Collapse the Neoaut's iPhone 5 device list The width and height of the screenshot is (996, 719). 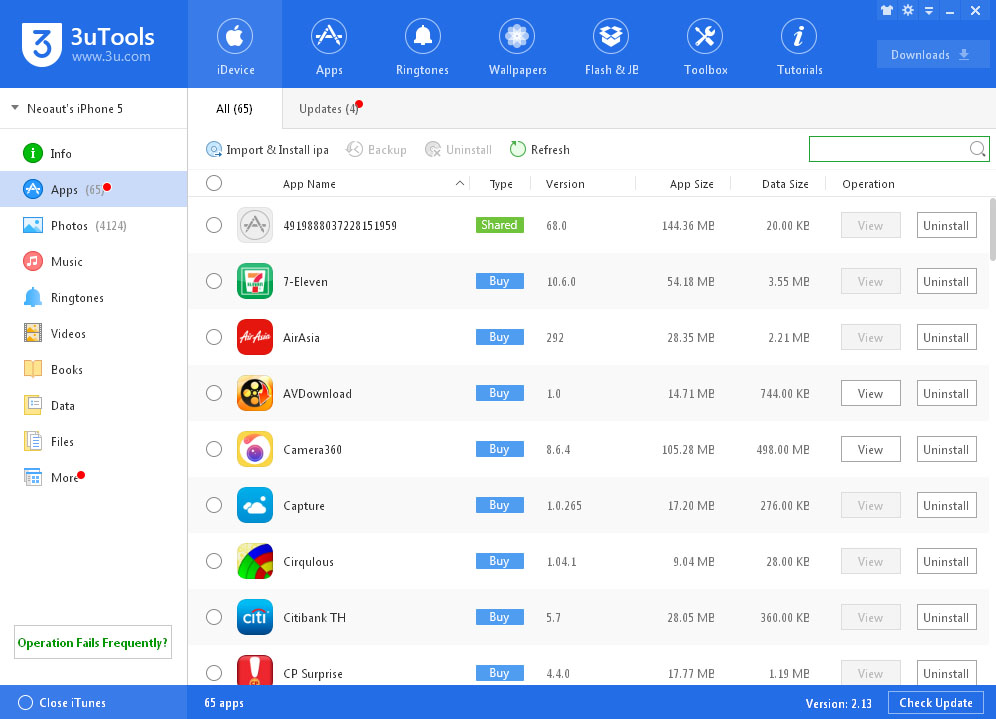(15, 108)
